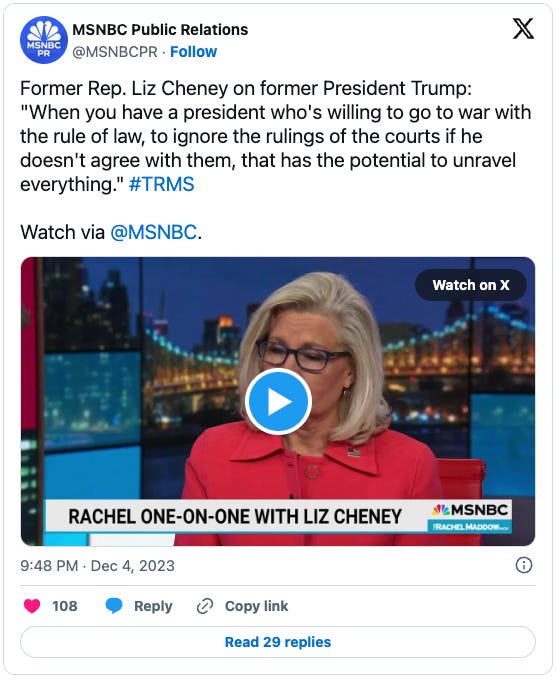Click the Watch on X button
The image size is (557, 680).
coord(471,285)
